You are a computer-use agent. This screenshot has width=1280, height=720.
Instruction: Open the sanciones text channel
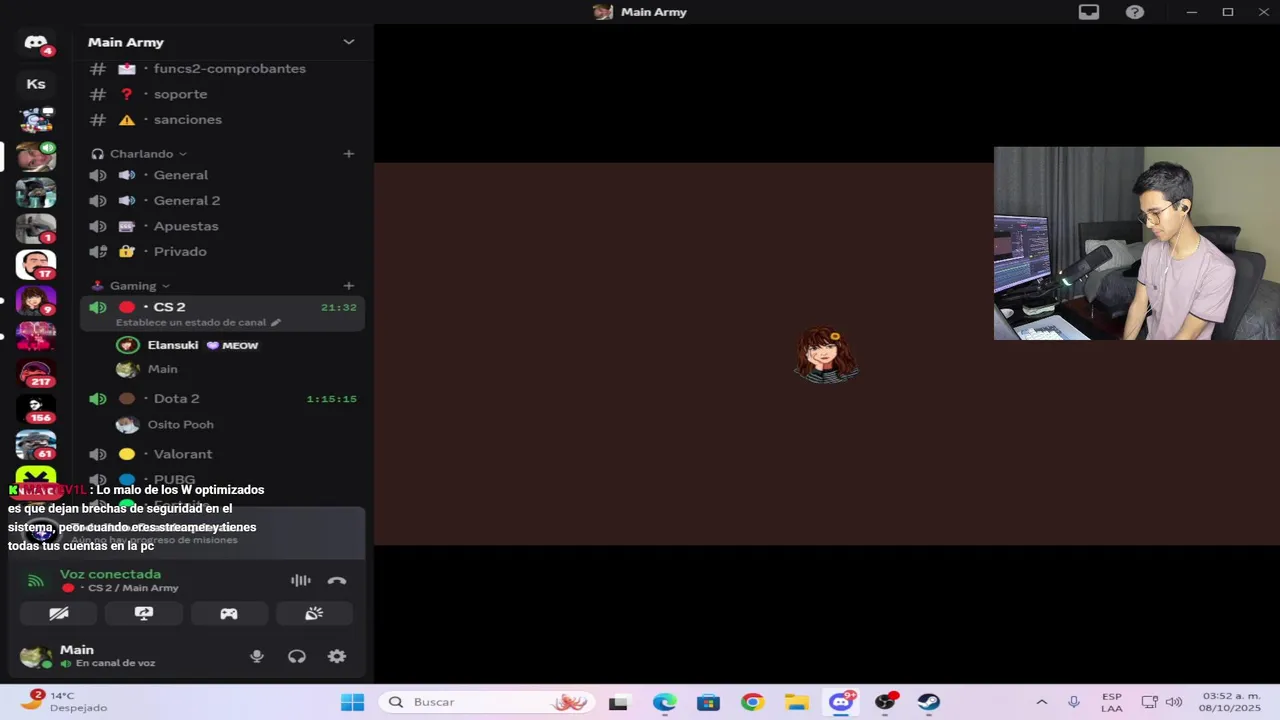click(x=222, y=119)
